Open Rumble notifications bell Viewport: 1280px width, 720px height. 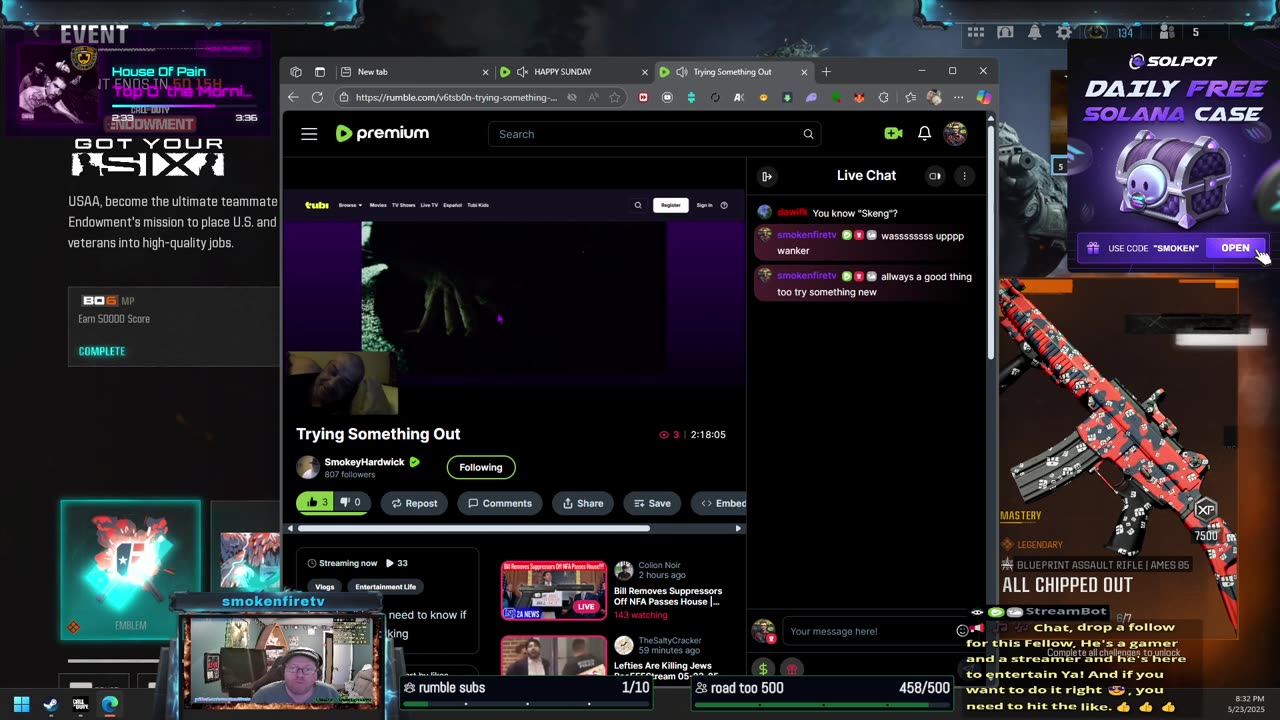[x=925, y=133]
